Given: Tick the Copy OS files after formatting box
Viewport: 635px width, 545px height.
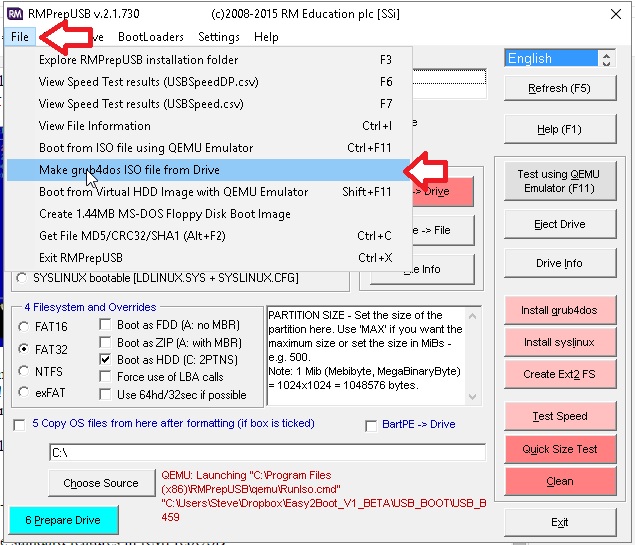Looking at the screenshot, I should point(19,426).
